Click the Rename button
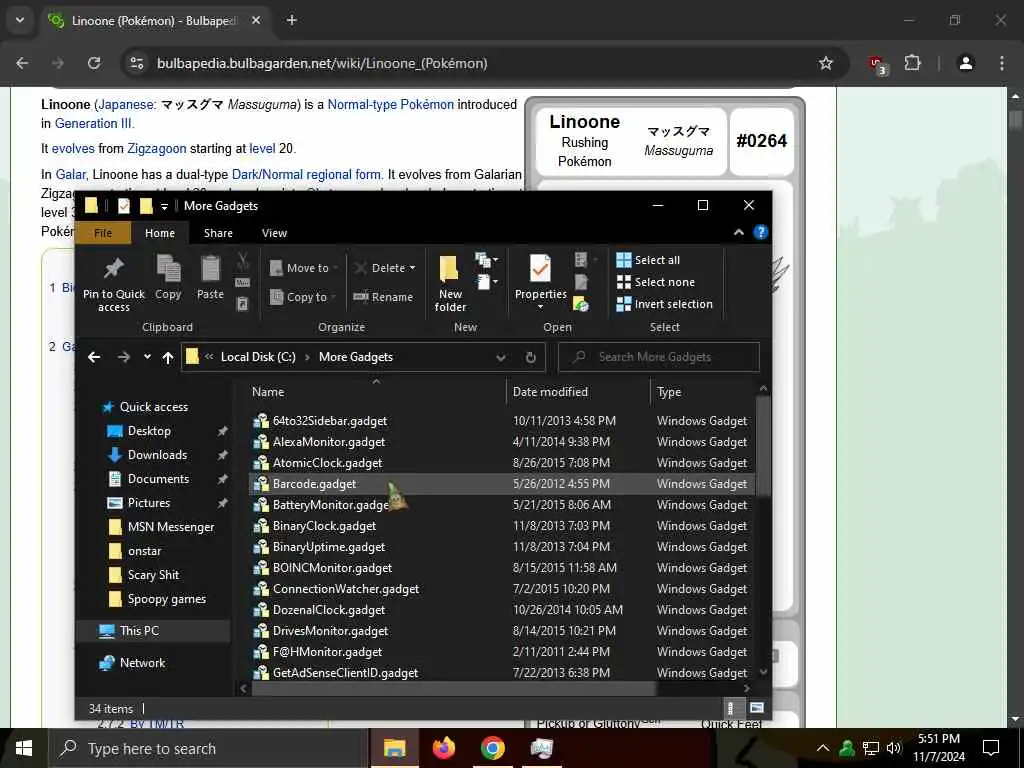The width and height of the screenshot is (1024, 768). (383, 296)
